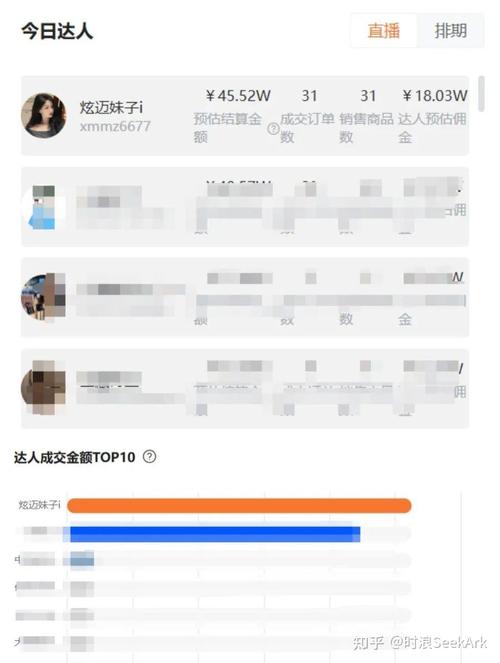Screen dimensions: 500x663
Task: Switch to the 排期 tab
Action: pyautogui.click(x=451, y=31)
